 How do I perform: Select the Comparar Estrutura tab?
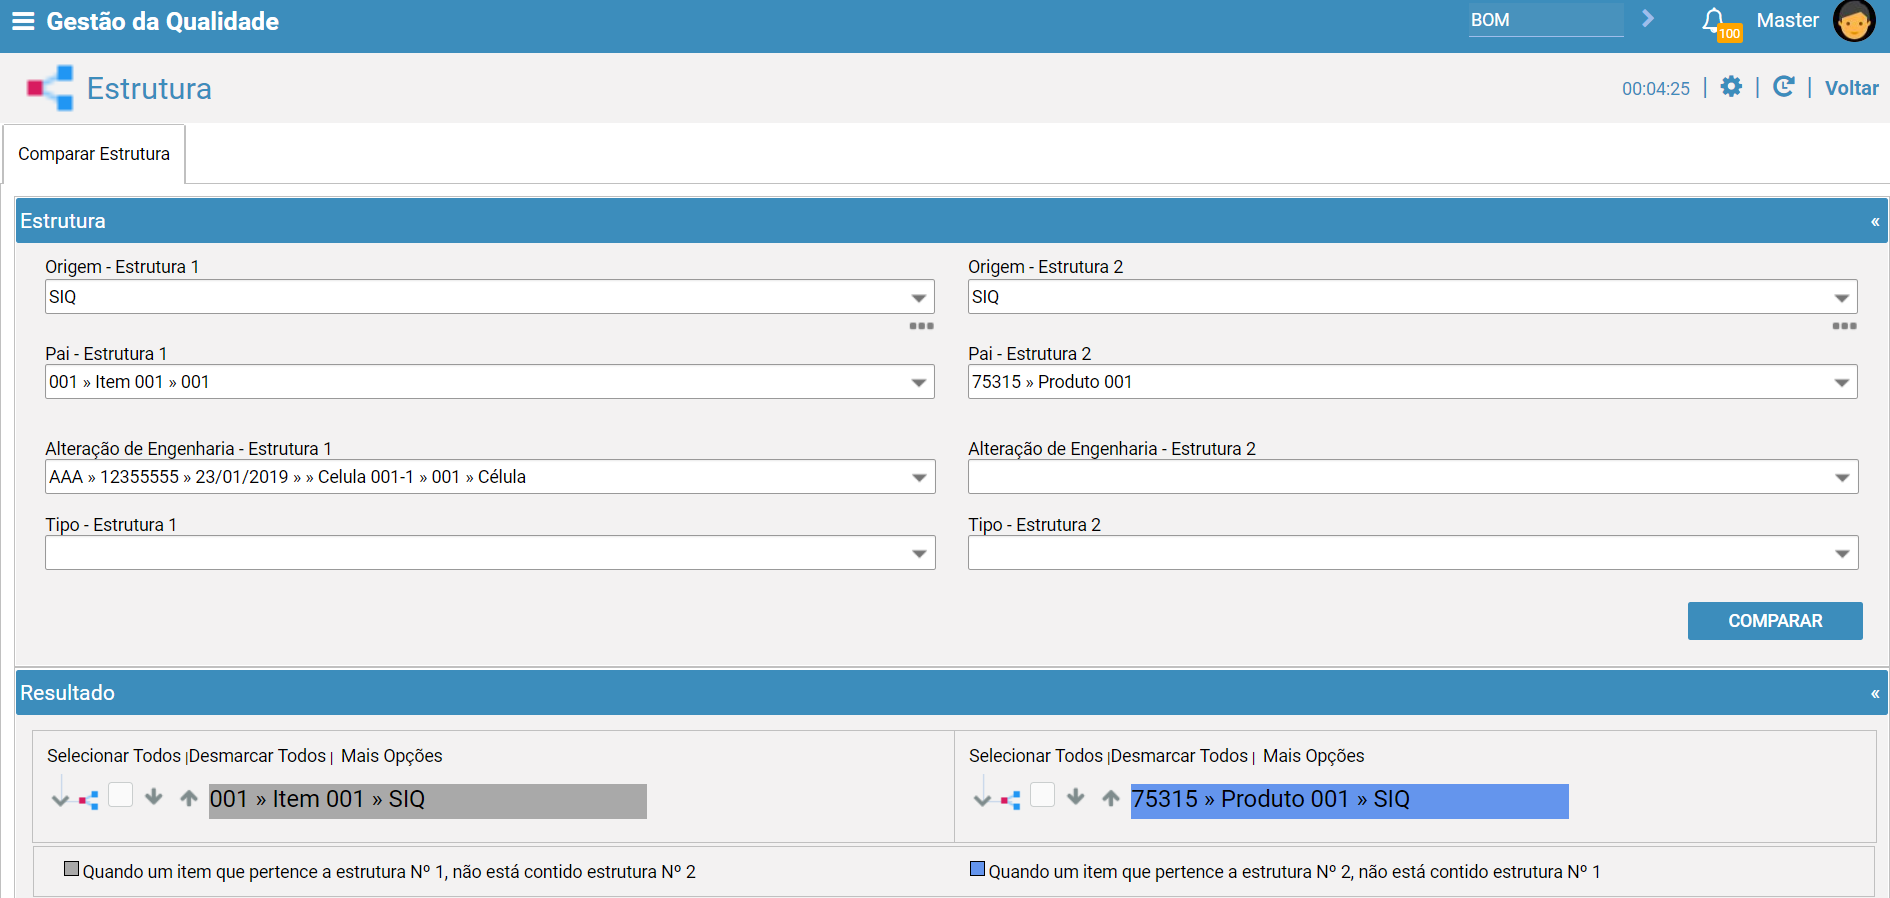94,154
